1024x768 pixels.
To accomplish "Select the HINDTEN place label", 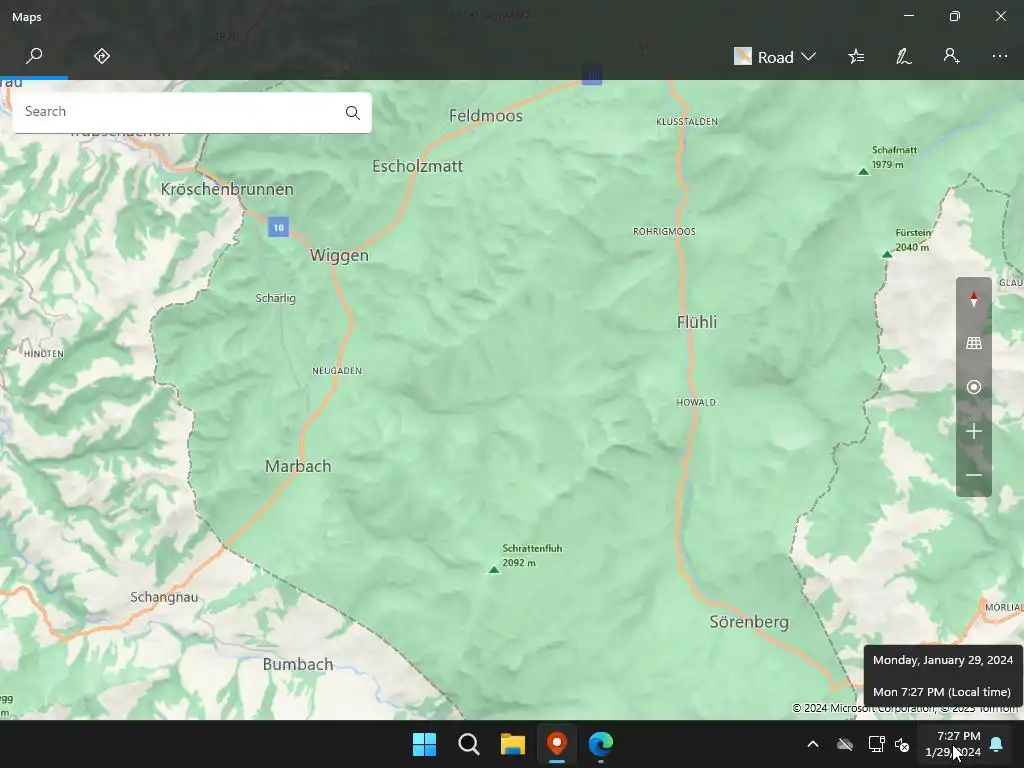I will [44, 354].
